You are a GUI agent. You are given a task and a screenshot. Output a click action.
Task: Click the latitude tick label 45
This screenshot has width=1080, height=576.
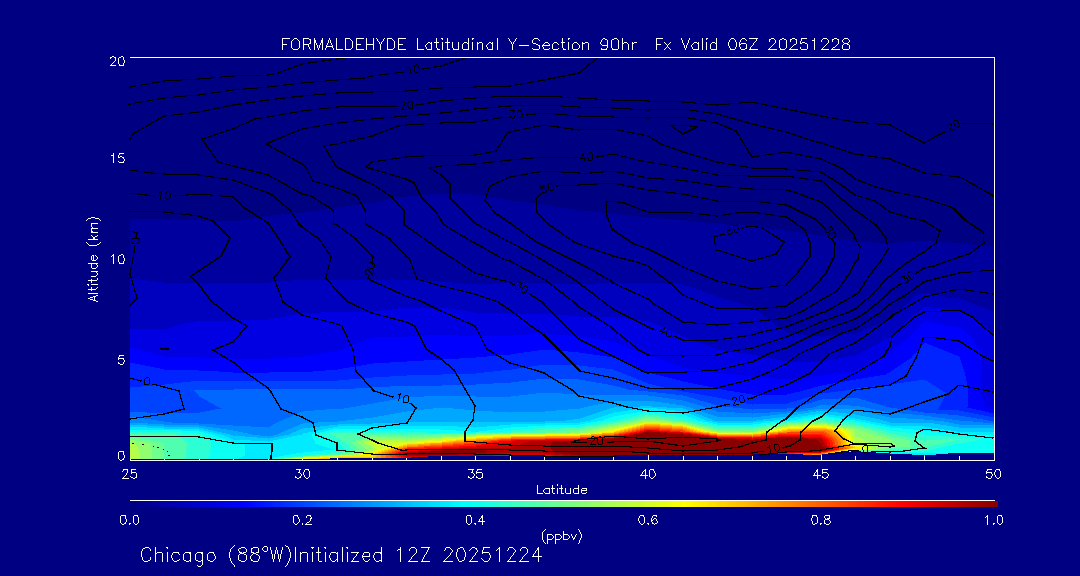click(821, 473)
